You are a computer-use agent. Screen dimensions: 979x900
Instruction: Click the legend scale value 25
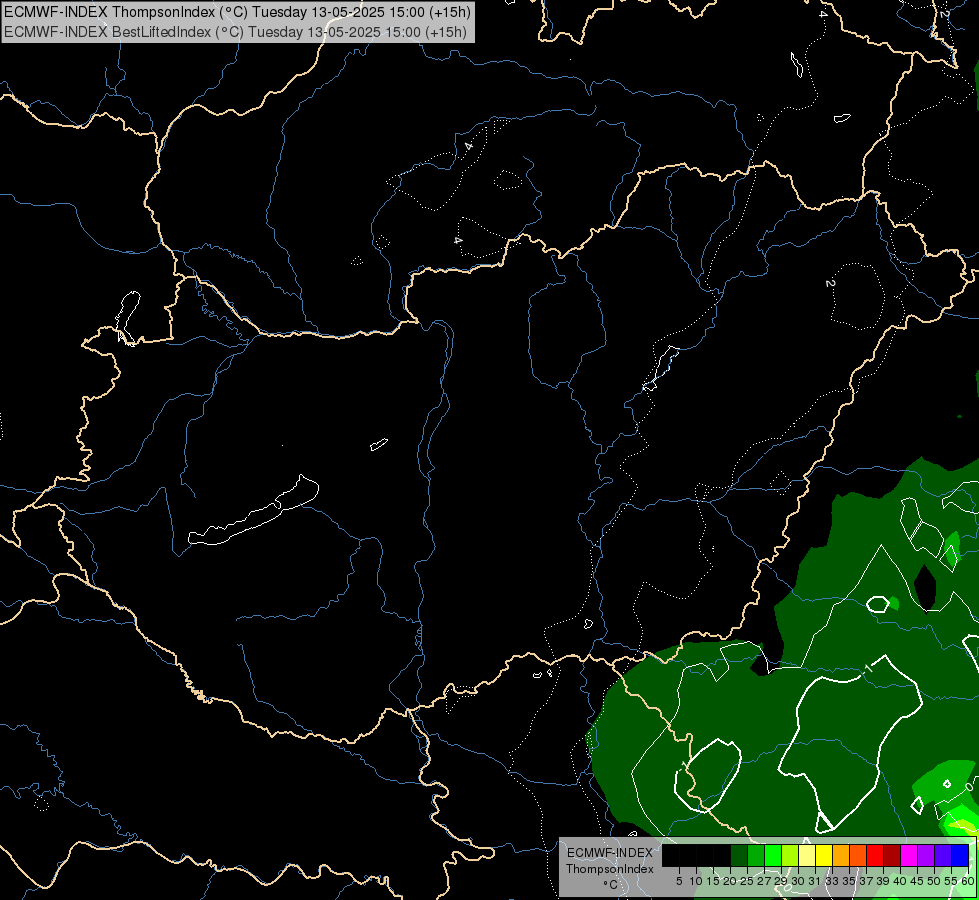tap(747, 881)
